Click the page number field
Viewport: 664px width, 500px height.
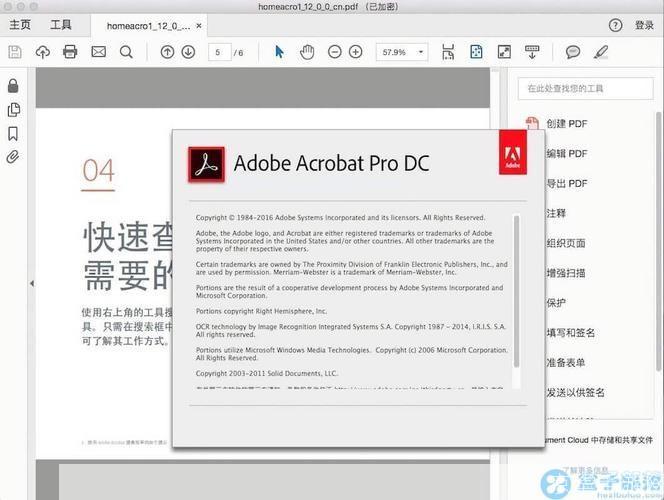coord(219,52)
